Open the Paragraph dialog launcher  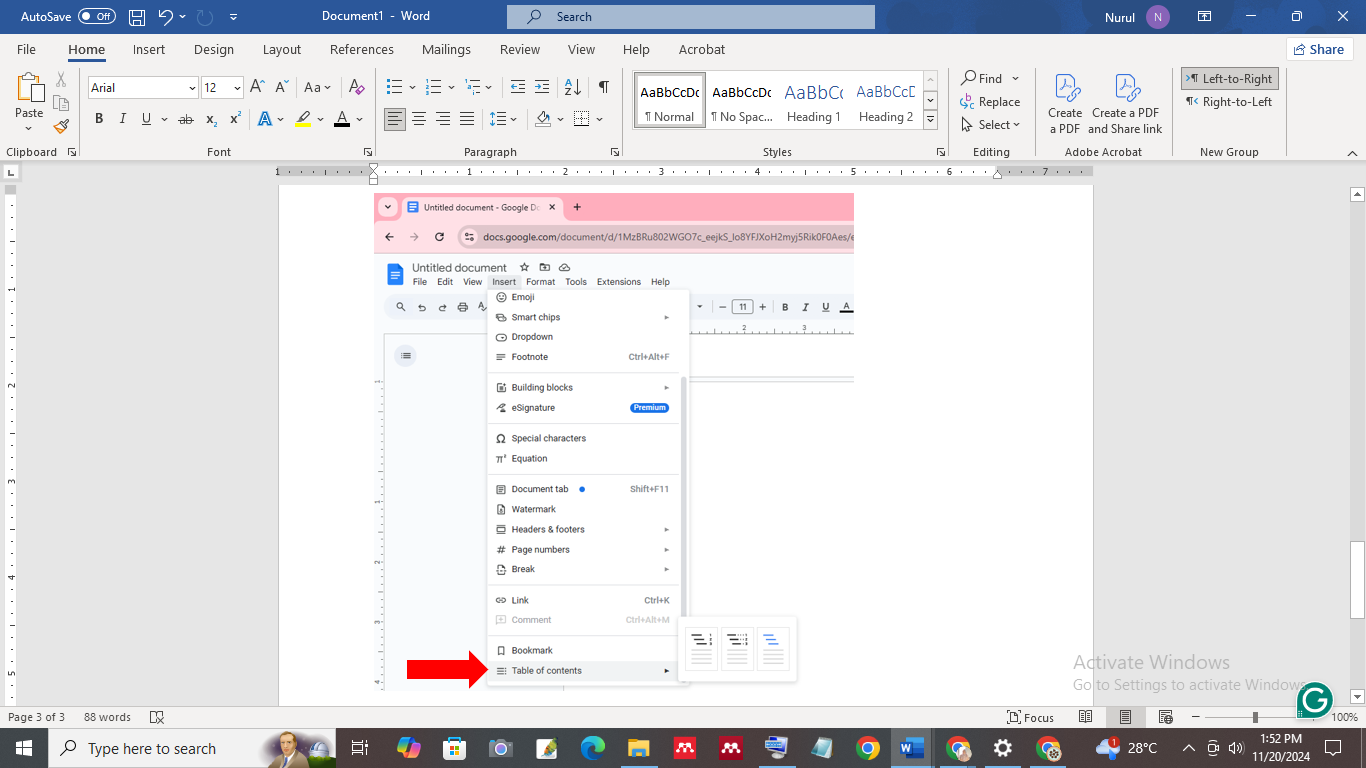[614, 152]
